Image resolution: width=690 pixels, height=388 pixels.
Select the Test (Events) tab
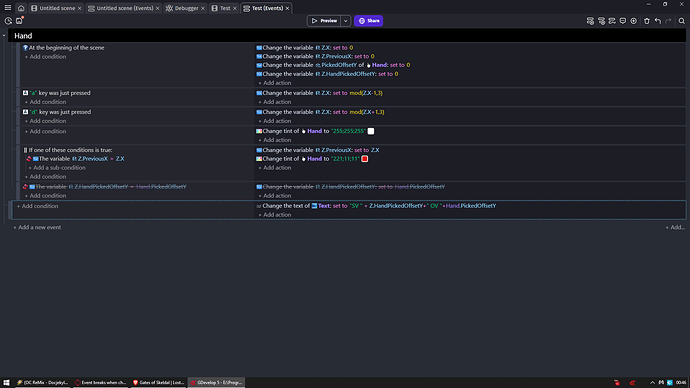click(266, 8)
